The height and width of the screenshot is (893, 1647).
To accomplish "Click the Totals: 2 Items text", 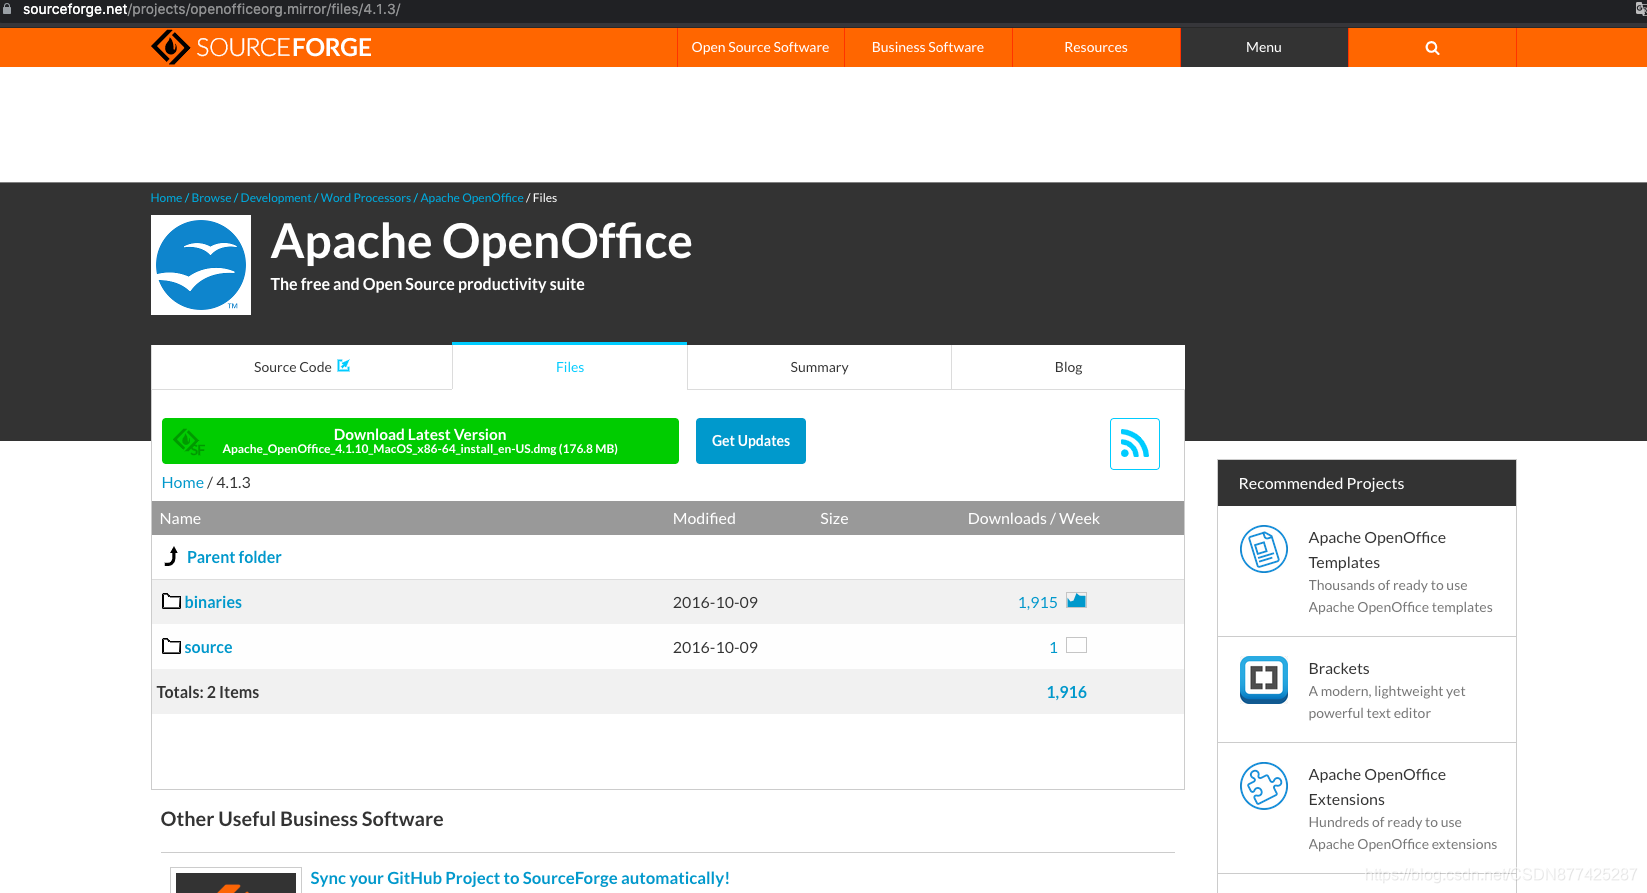I will pos(208,692).
